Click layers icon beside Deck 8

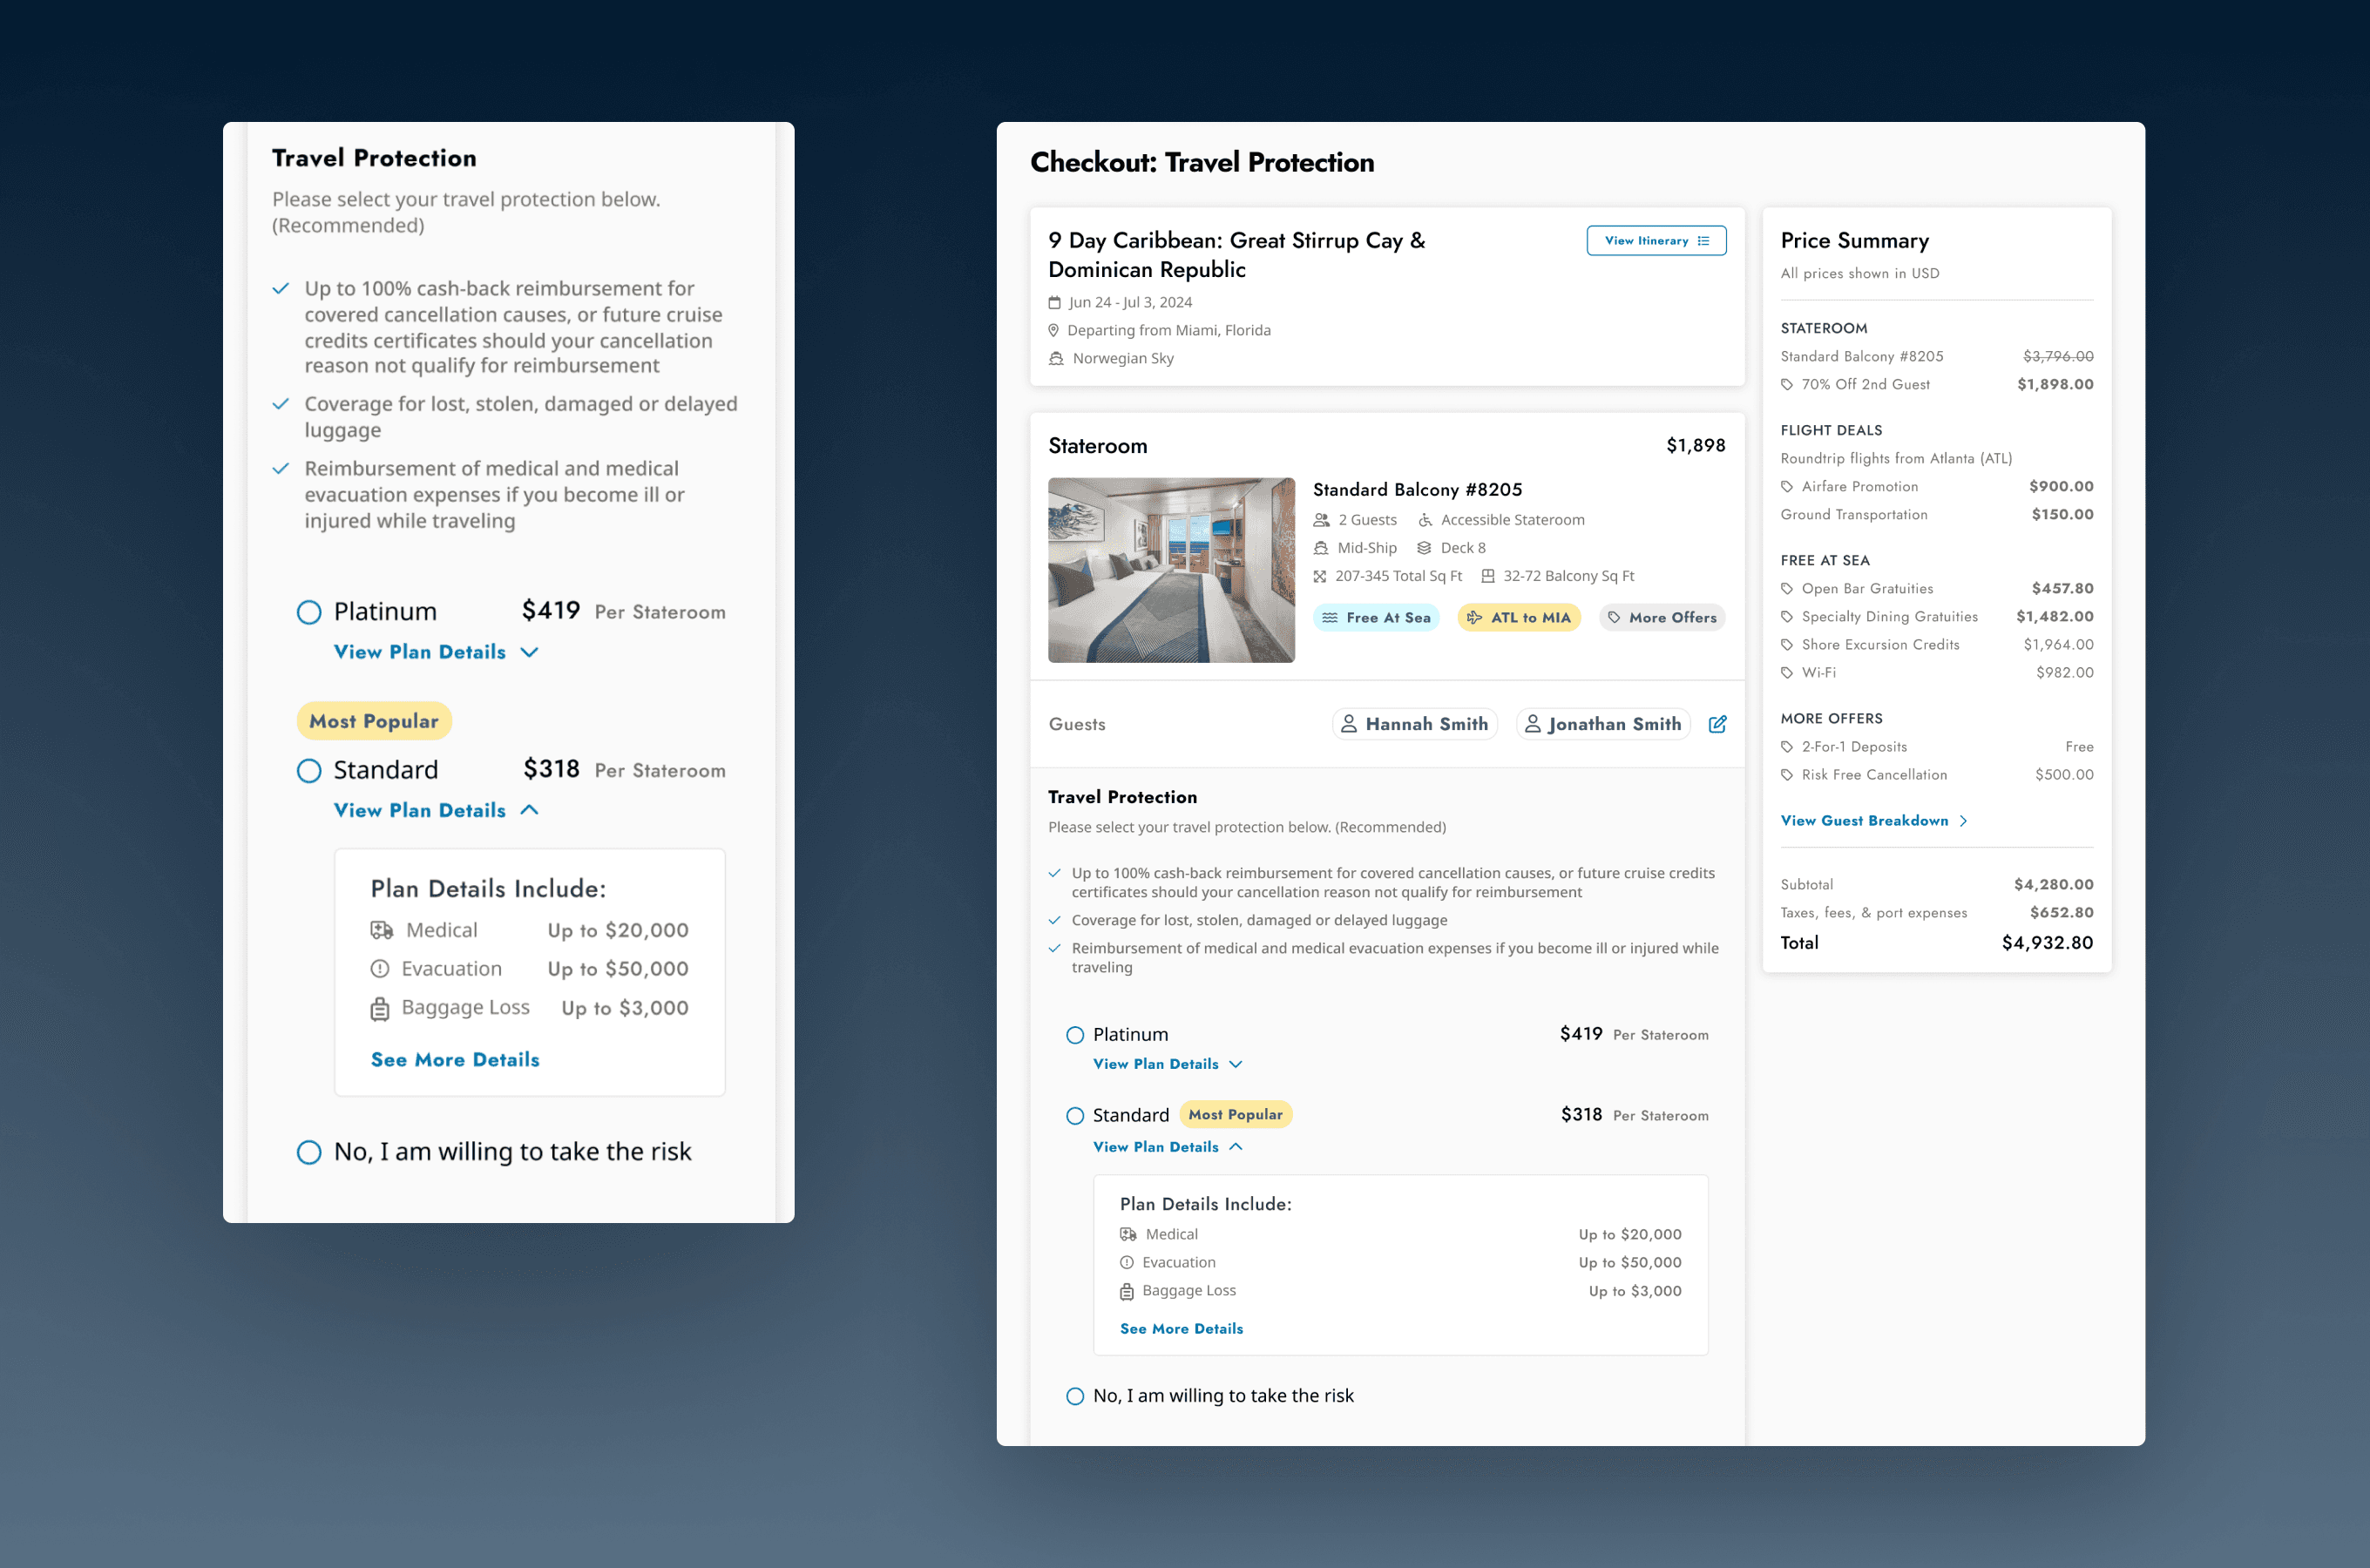pos(1424,548)
